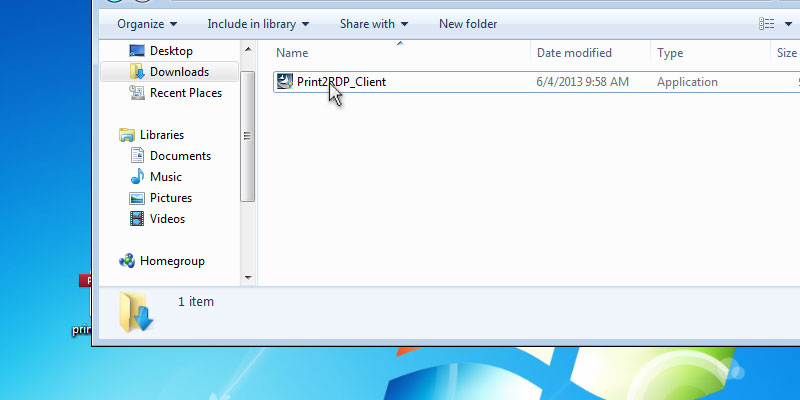800x400 pixels.
Task: Create a New folder from the toolbar
Action: point(468,23)
